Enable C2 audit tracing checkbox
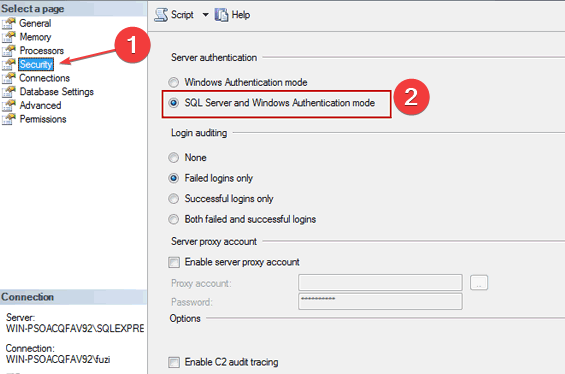The width and height of the screenshot is (565, 374). 174,362
